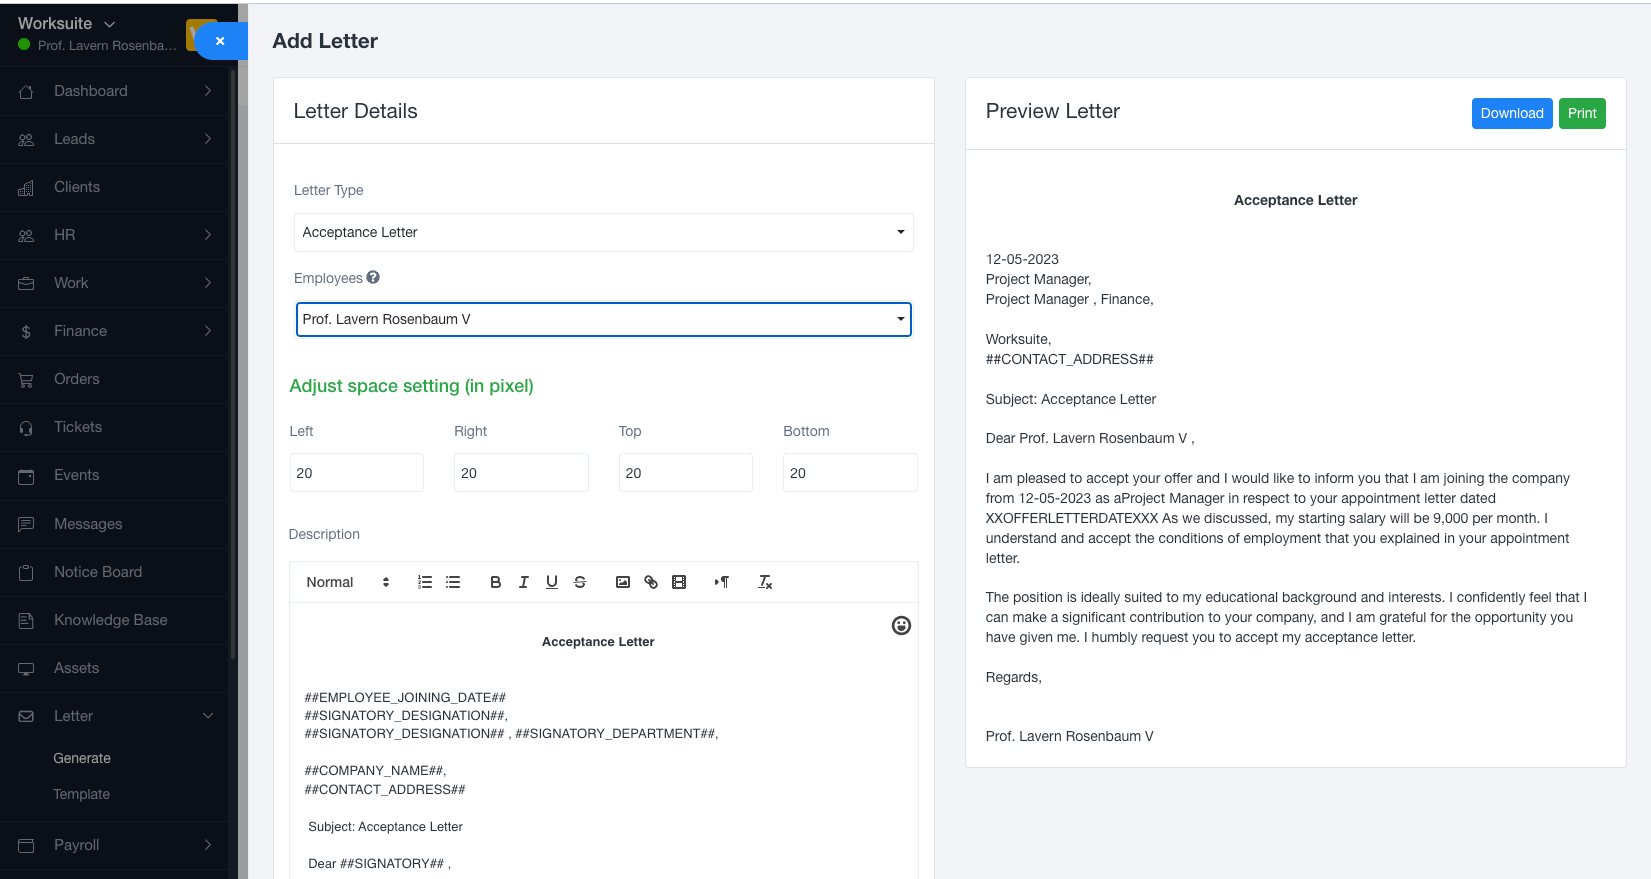Screen dimensions: 1651x879
Task: Insert a video into the description
Action: [679, 582]
